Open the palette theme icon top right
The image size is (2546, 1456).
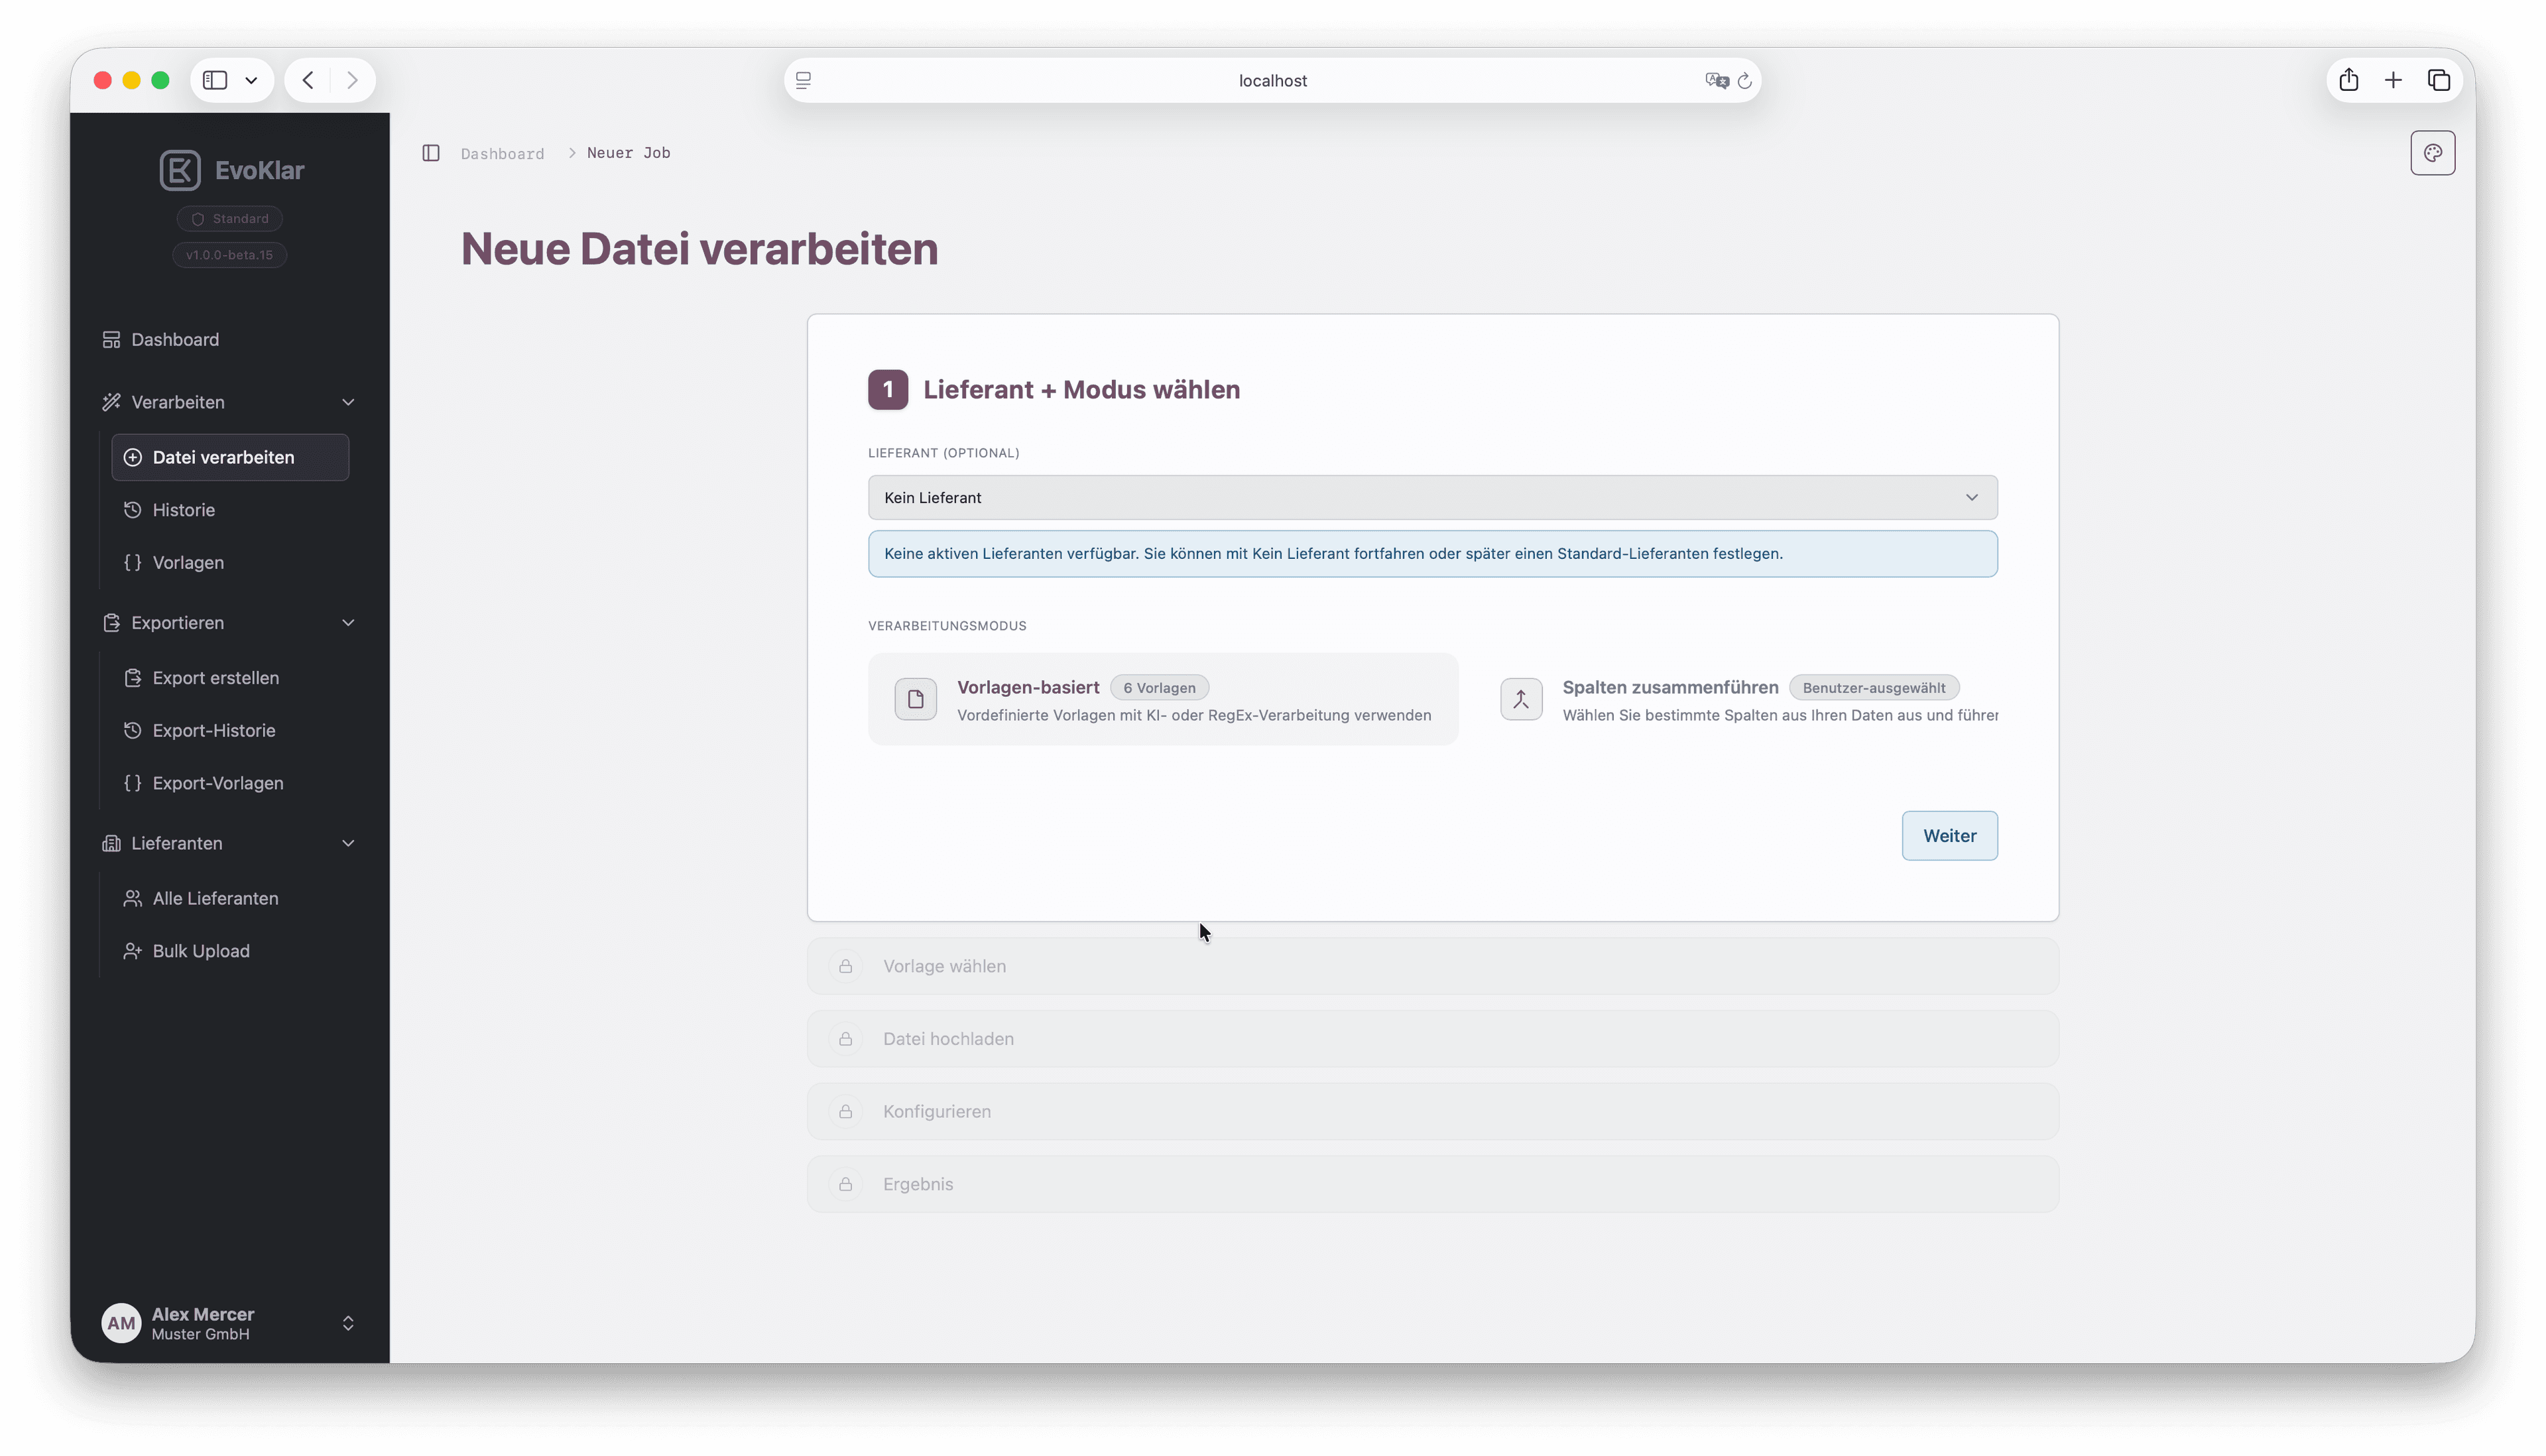coord(2432,152)
